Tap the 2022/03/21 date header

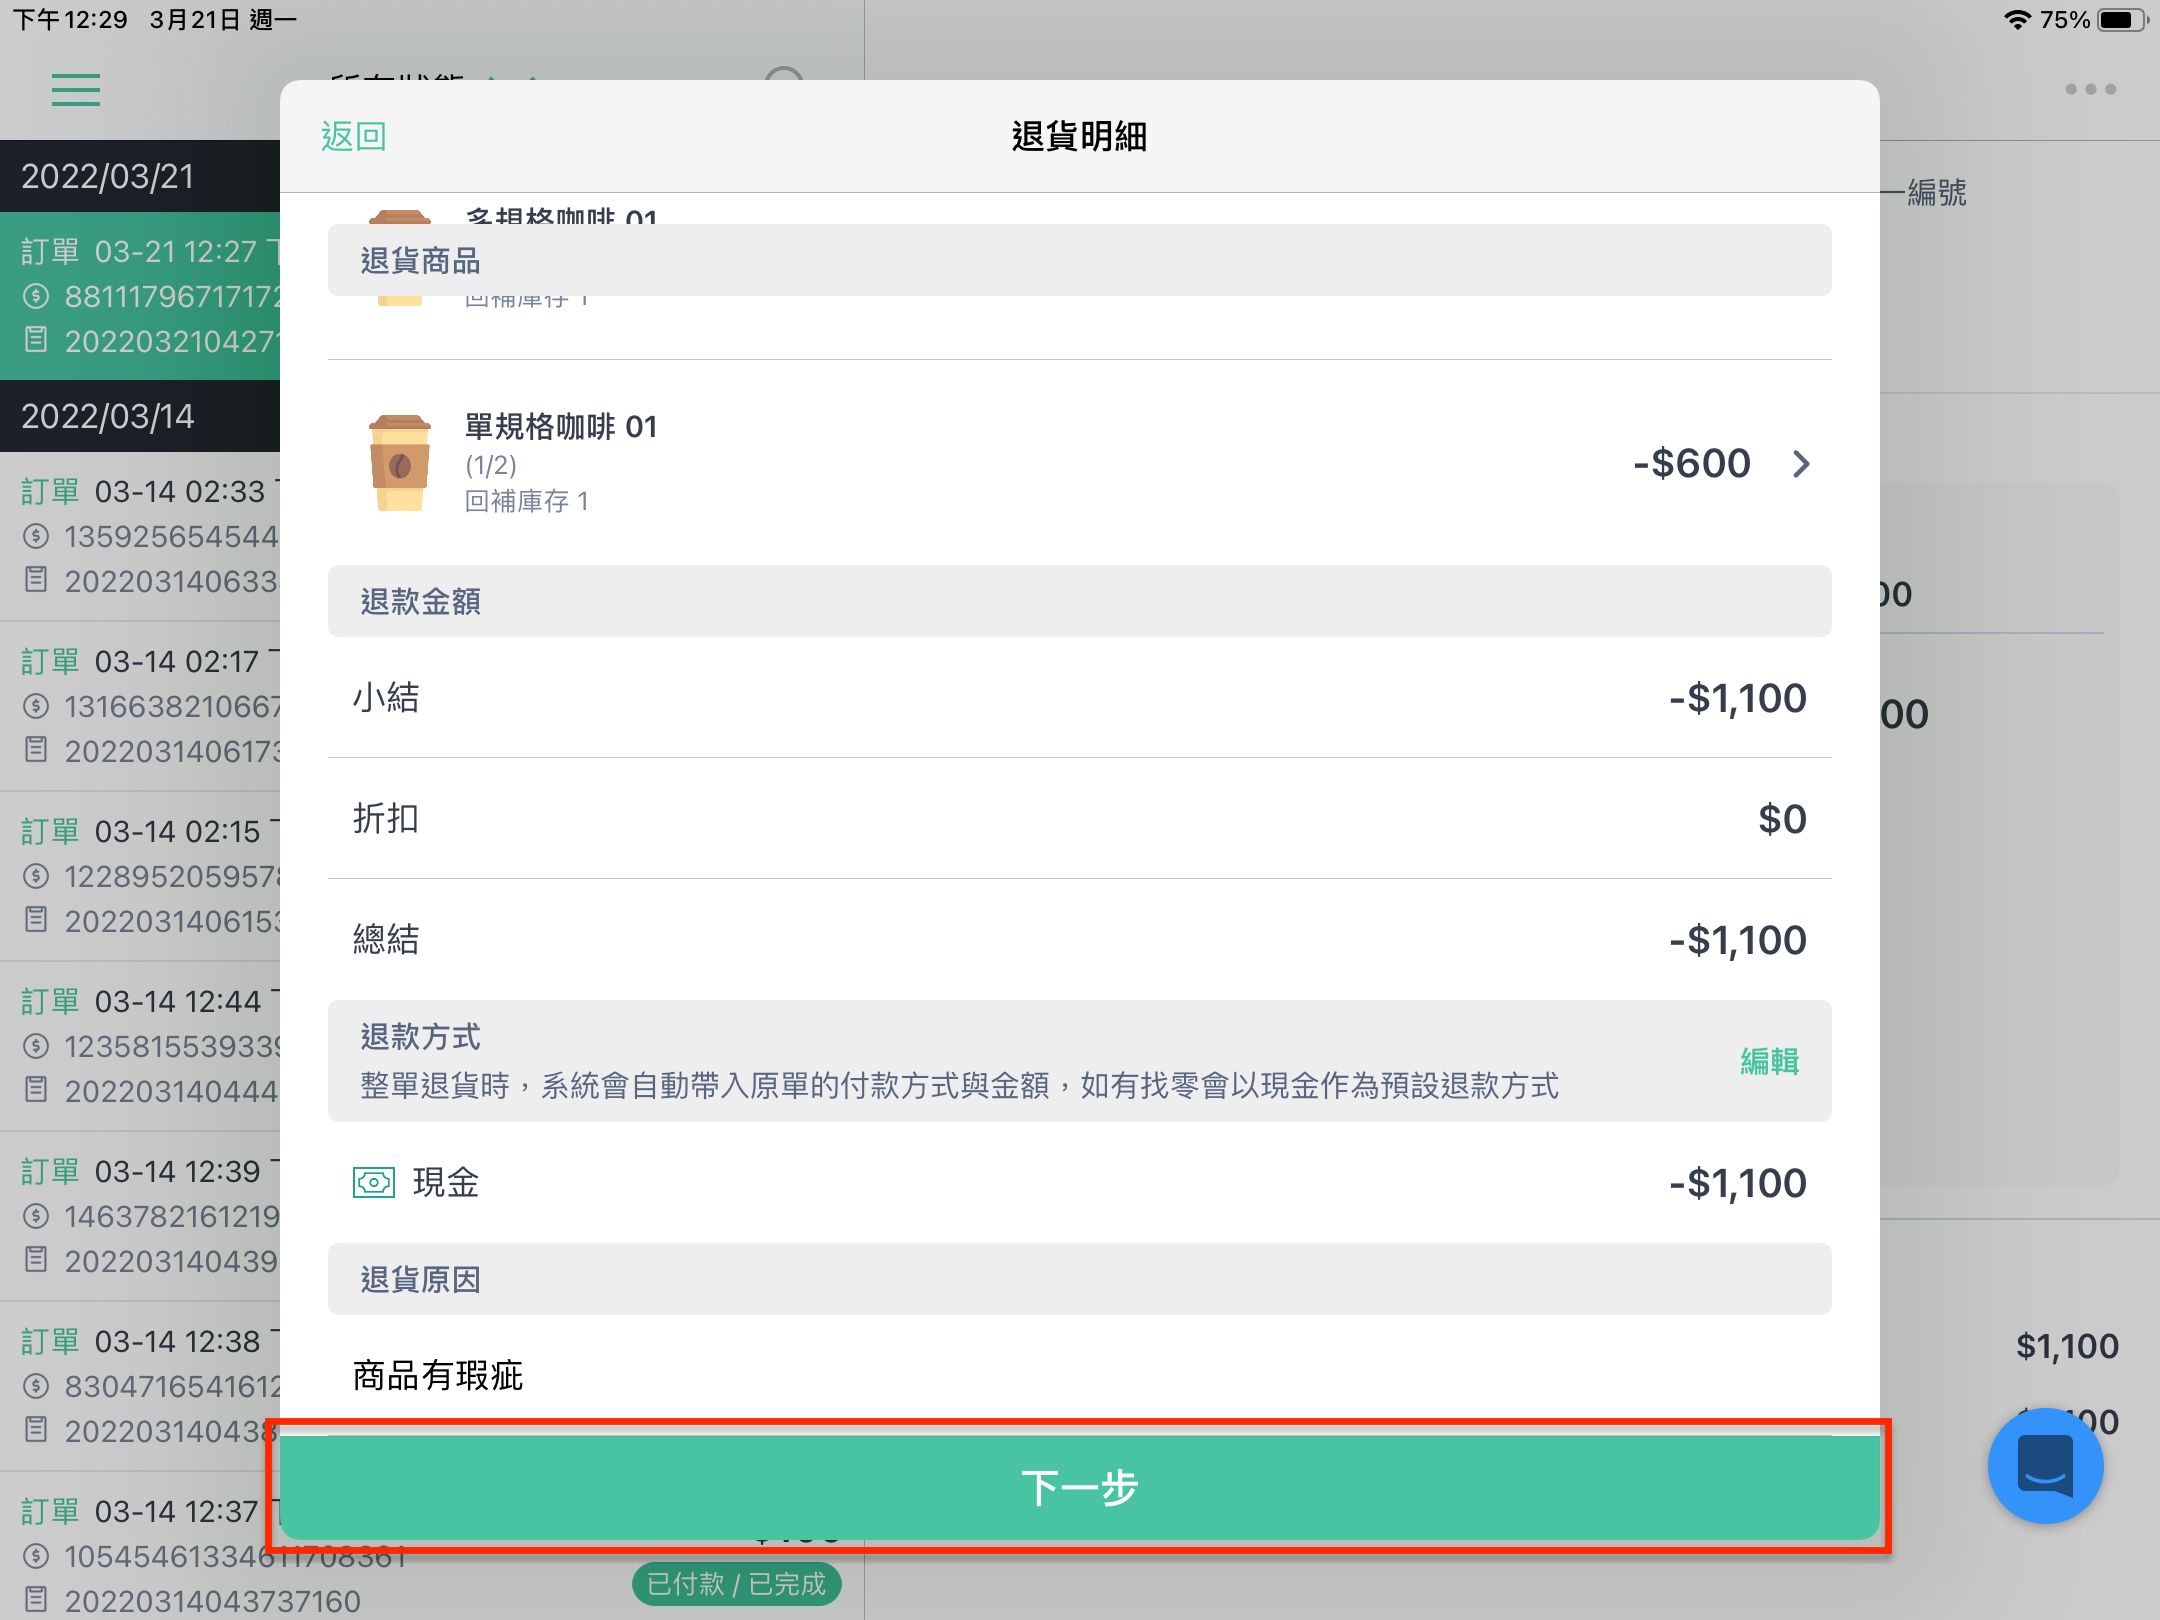[x=140, y=176]
